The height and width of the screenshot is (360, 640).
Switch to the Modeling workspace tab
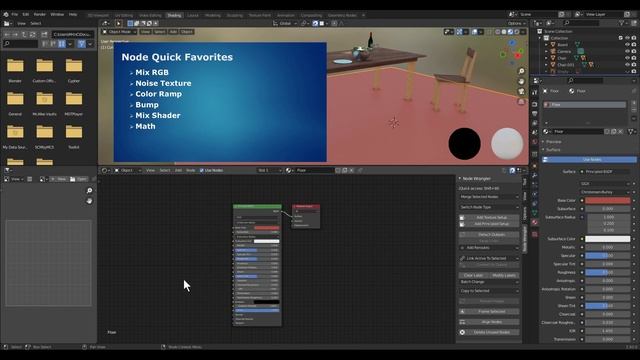(213, 16)
